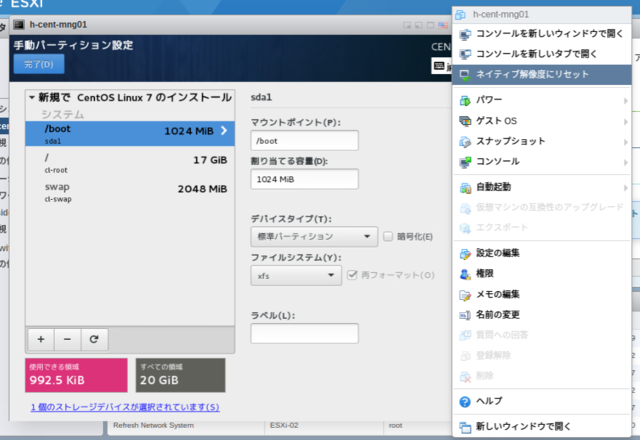Click the 割り当てる容量 1024 MiB field

[x=304, y=179]
